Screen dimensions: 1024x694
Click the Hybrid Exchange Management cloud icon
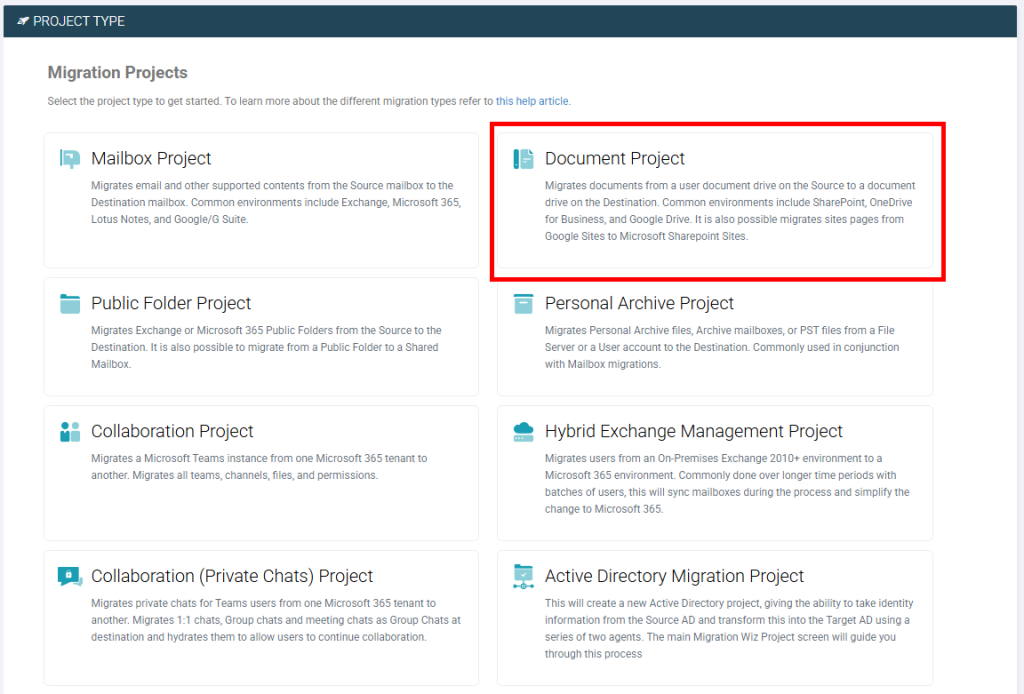[523, 432]
